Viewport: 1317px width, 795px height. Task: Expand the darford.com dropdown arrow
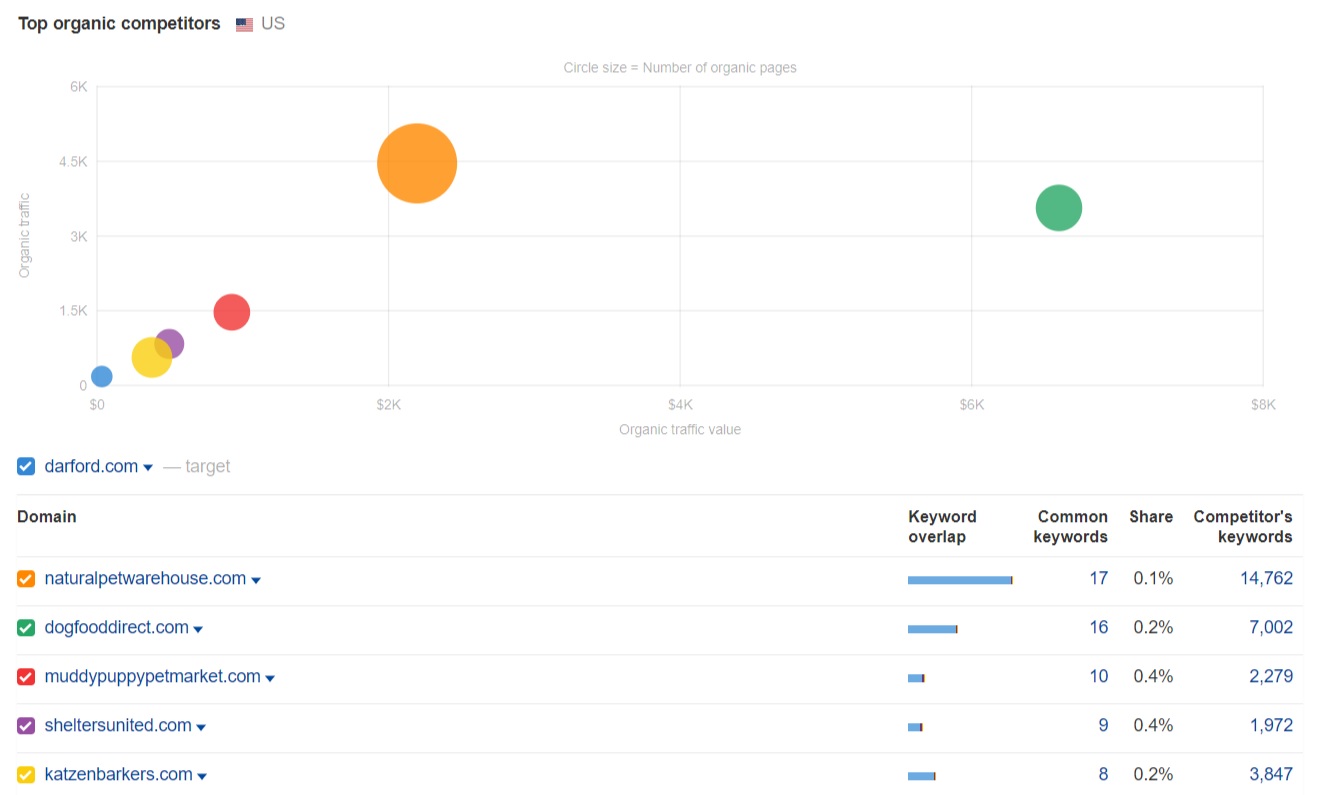pyautogui.click(x=148, y=468)
